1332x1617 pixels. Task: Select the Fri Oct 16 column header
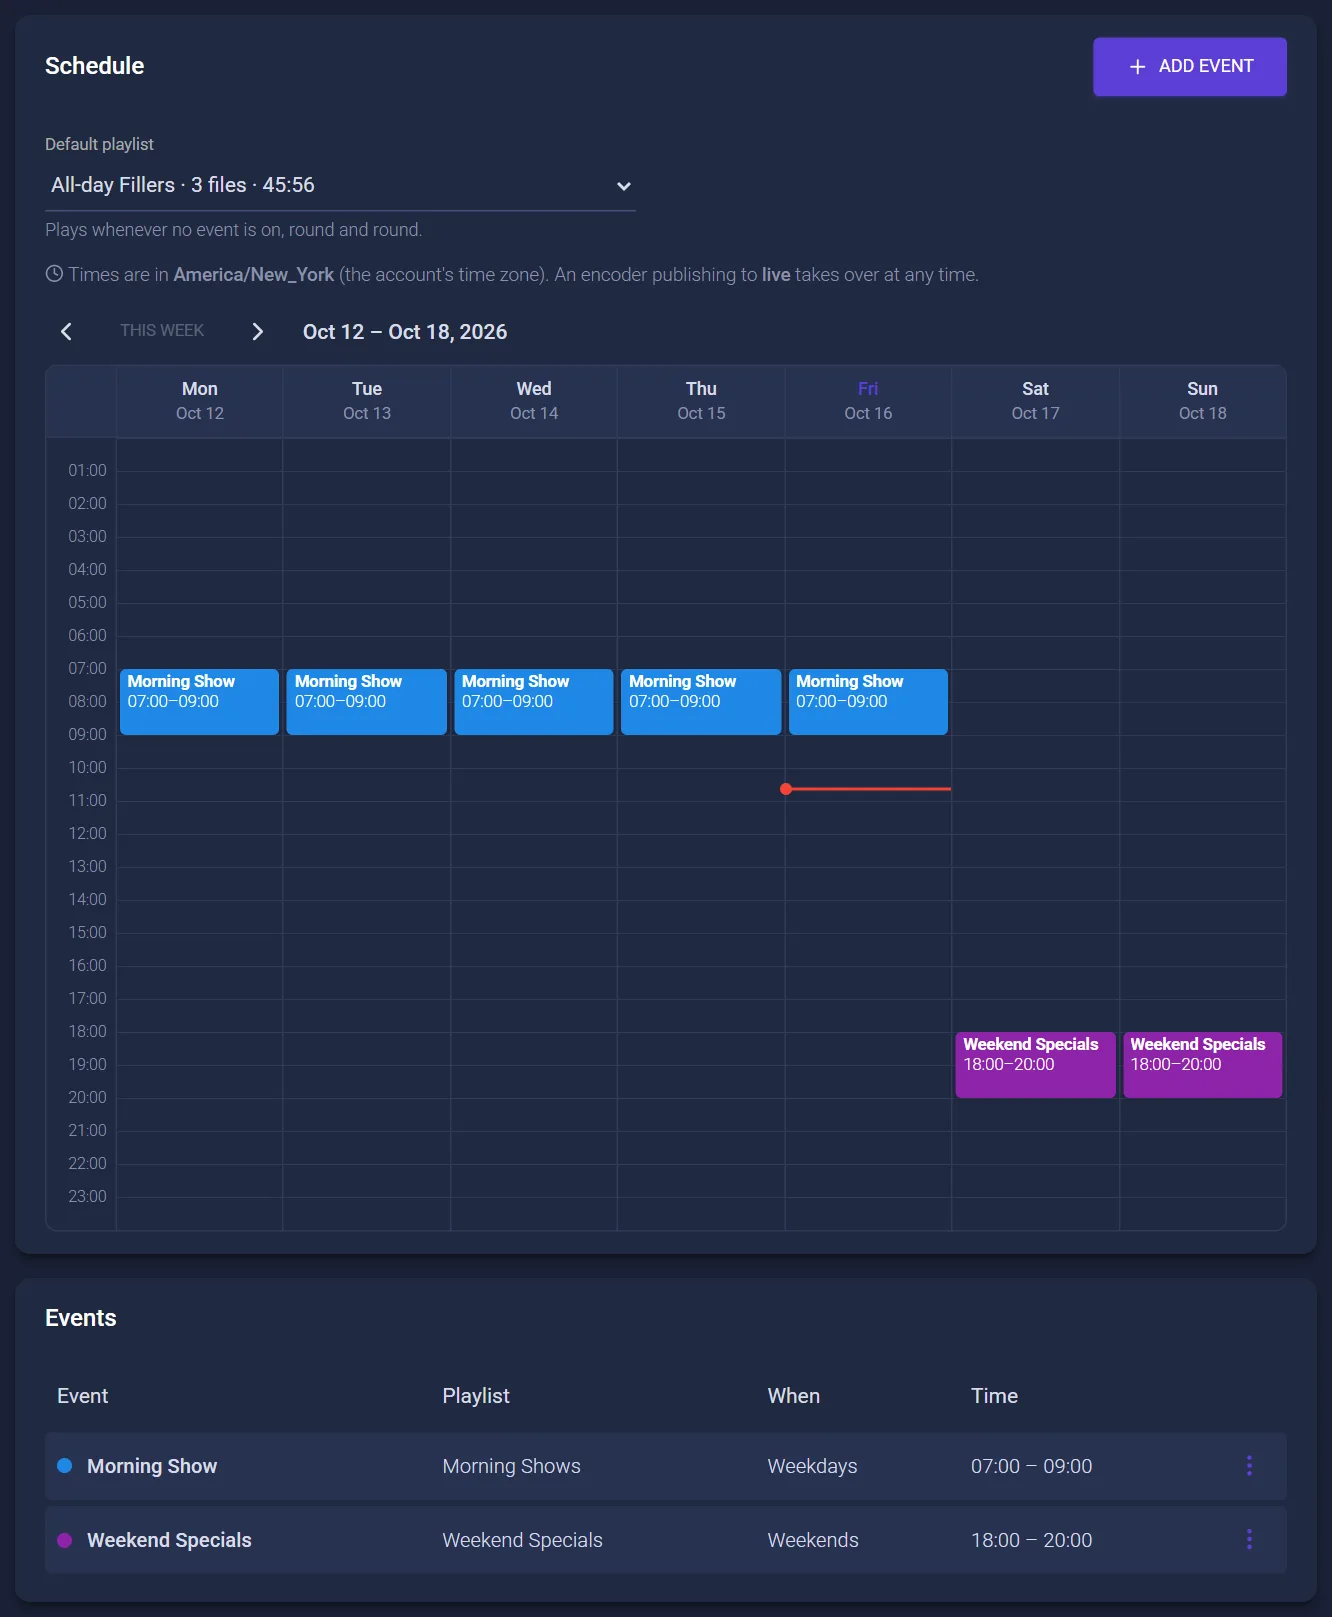[x=868, y=401]
